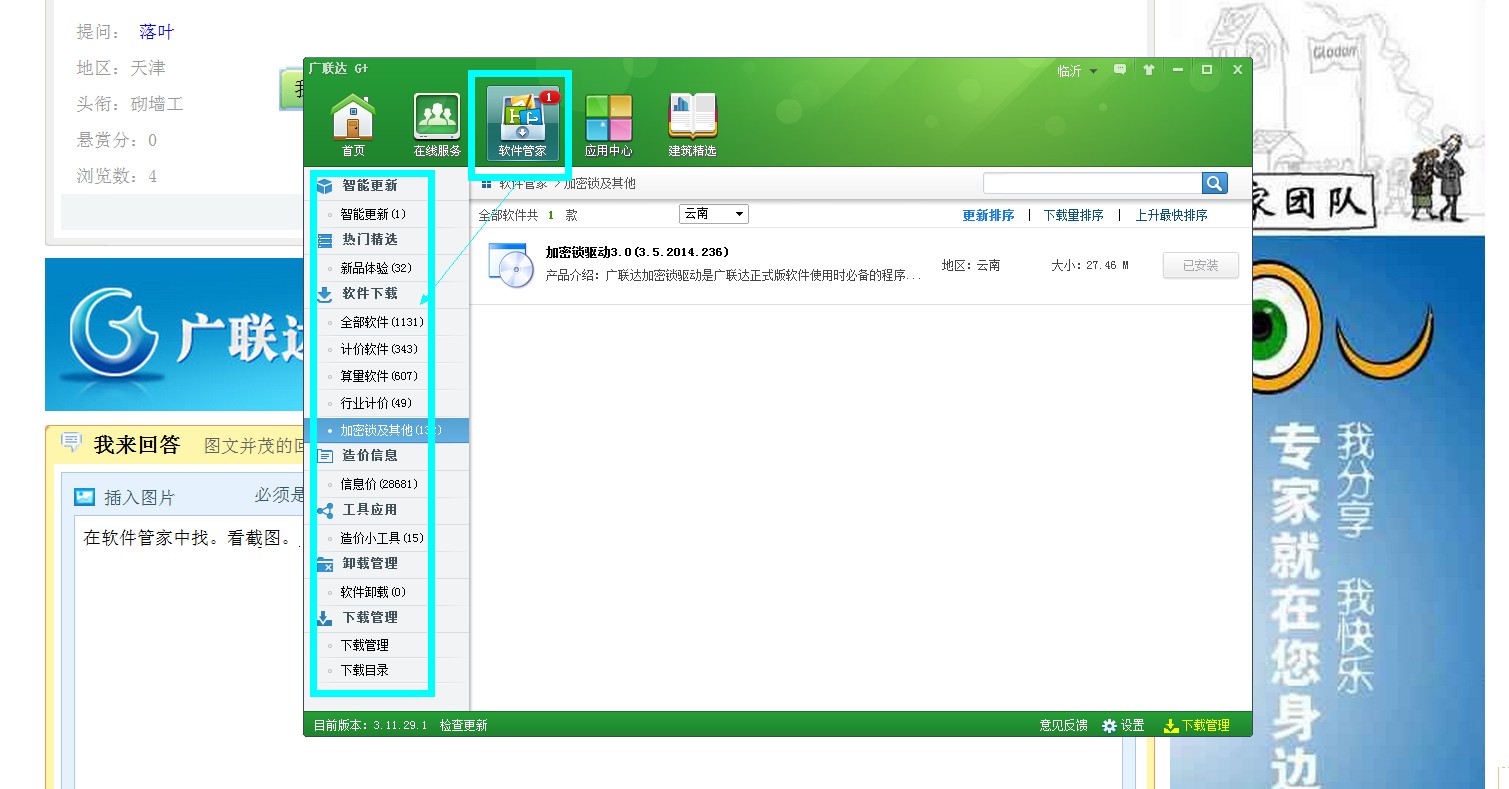Click the 软件管家 breadcrumb link
Image resolution: width=1509 pixels, height=789 pixels.
tap(523, 184)
